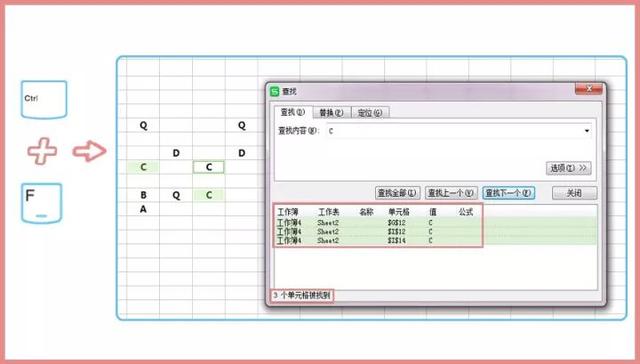This screenshot has width=640, height=364.
Task: Select the 查找 (Find) tab
Action: tap(293, 112)
